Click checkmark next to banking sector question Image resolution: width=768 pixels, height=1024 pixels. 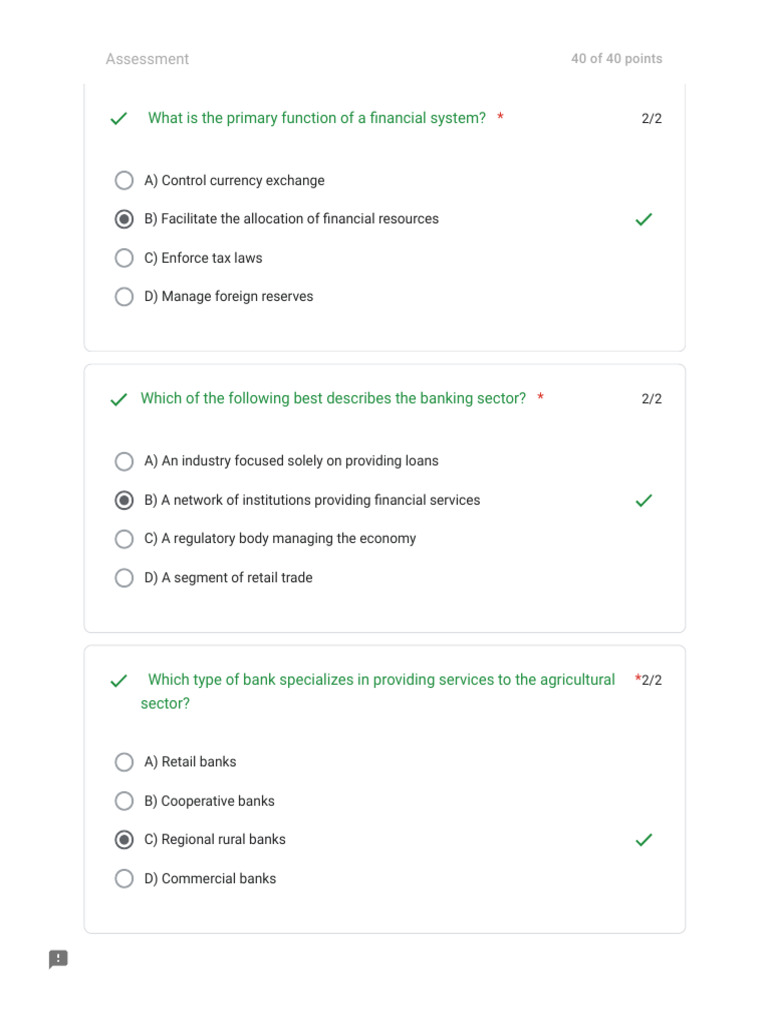click(119, 400)
